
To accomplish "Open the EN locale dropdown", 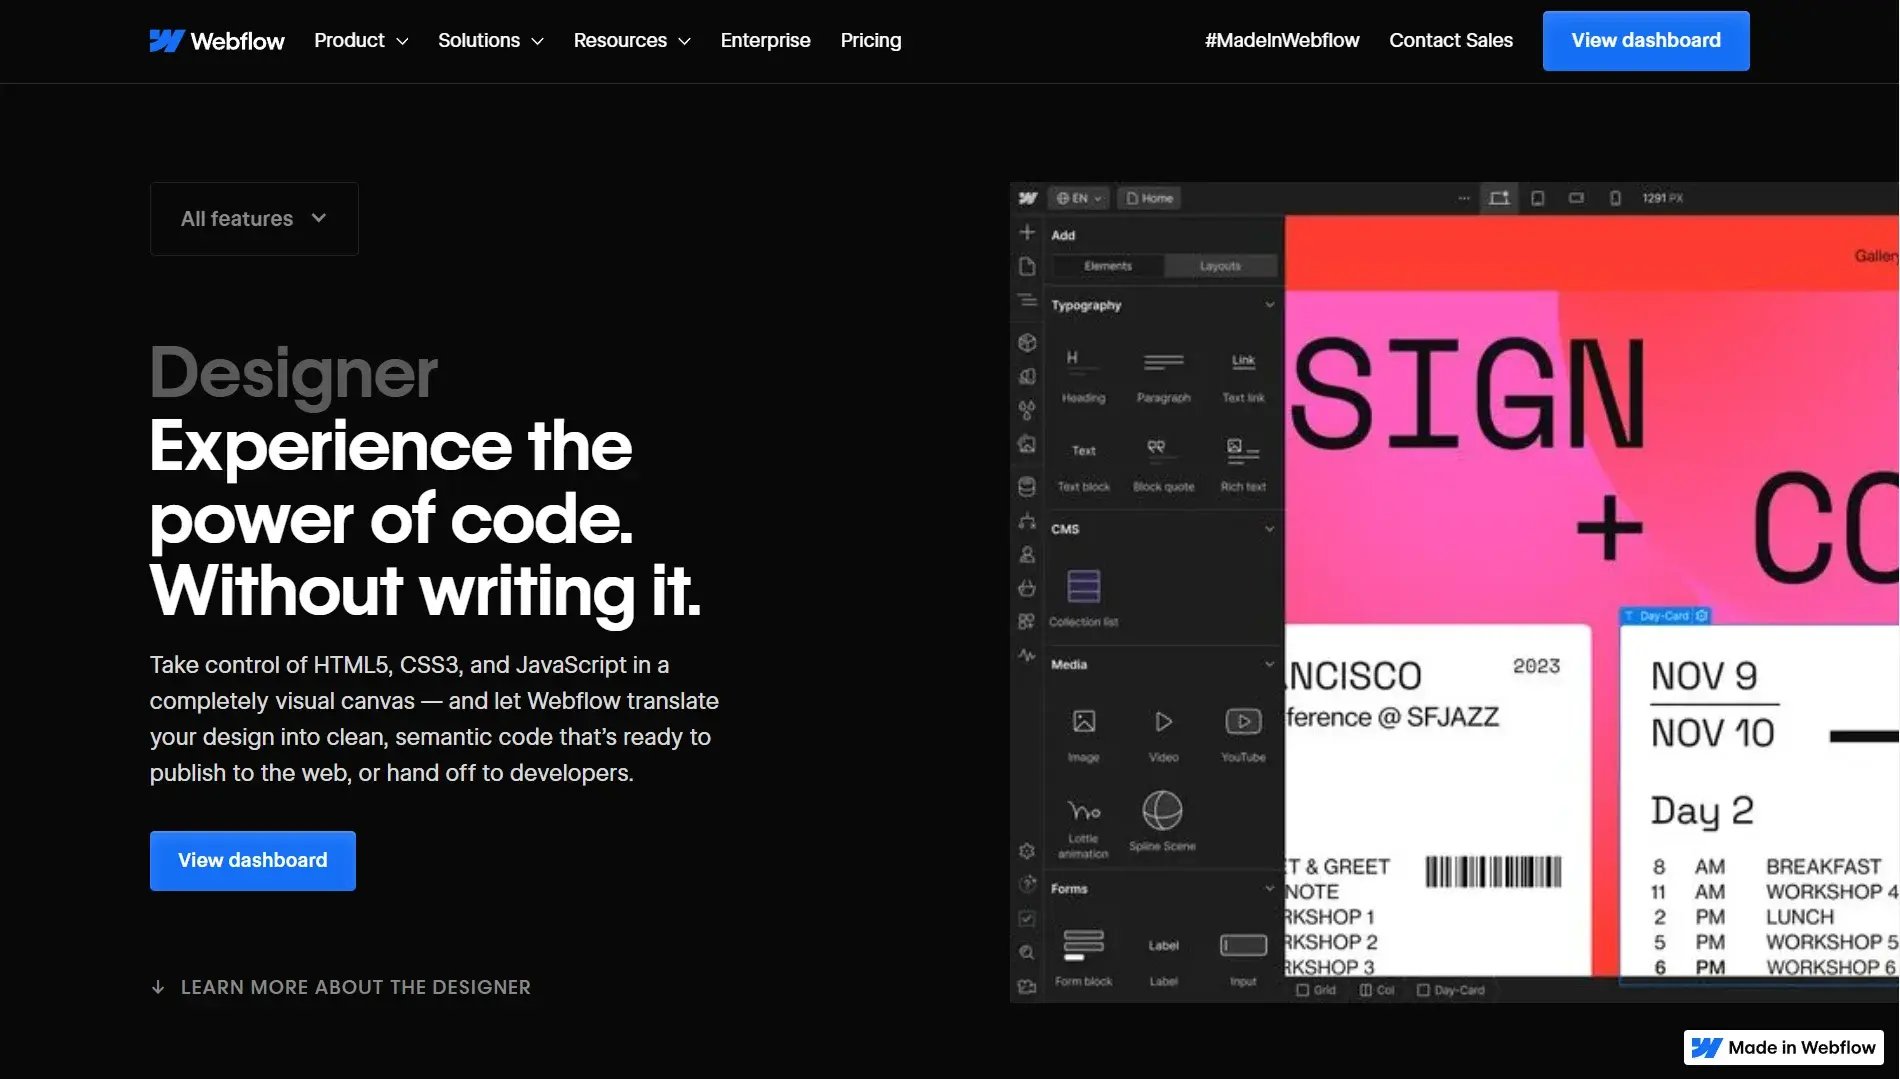I will point(1079,198).
